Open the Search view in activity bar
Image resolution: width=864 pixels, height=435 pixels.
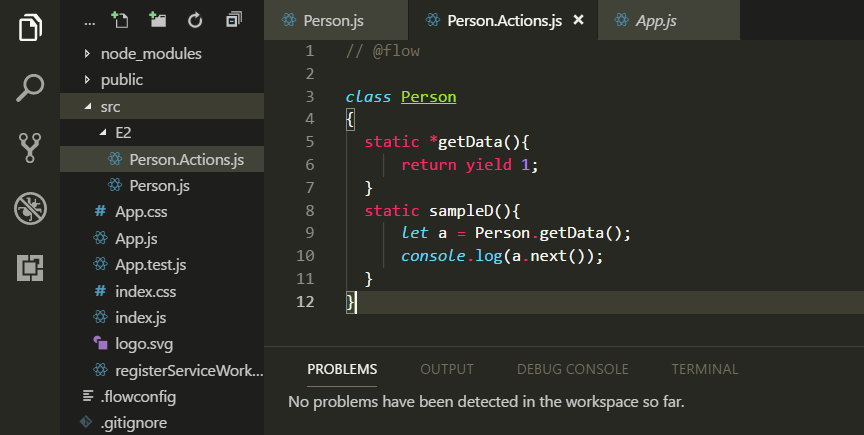coord(31,88)
